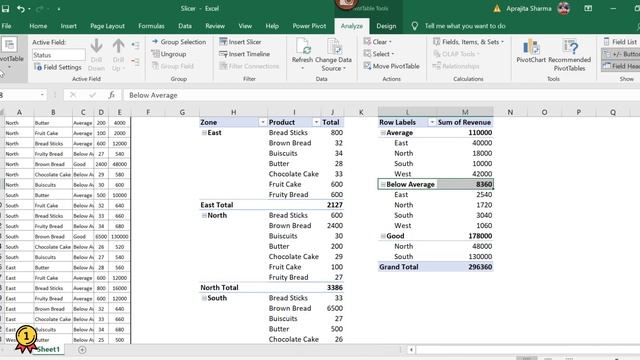640x360 pixels.
Task: Switch to the Home tab
Action: coord(38,26)
